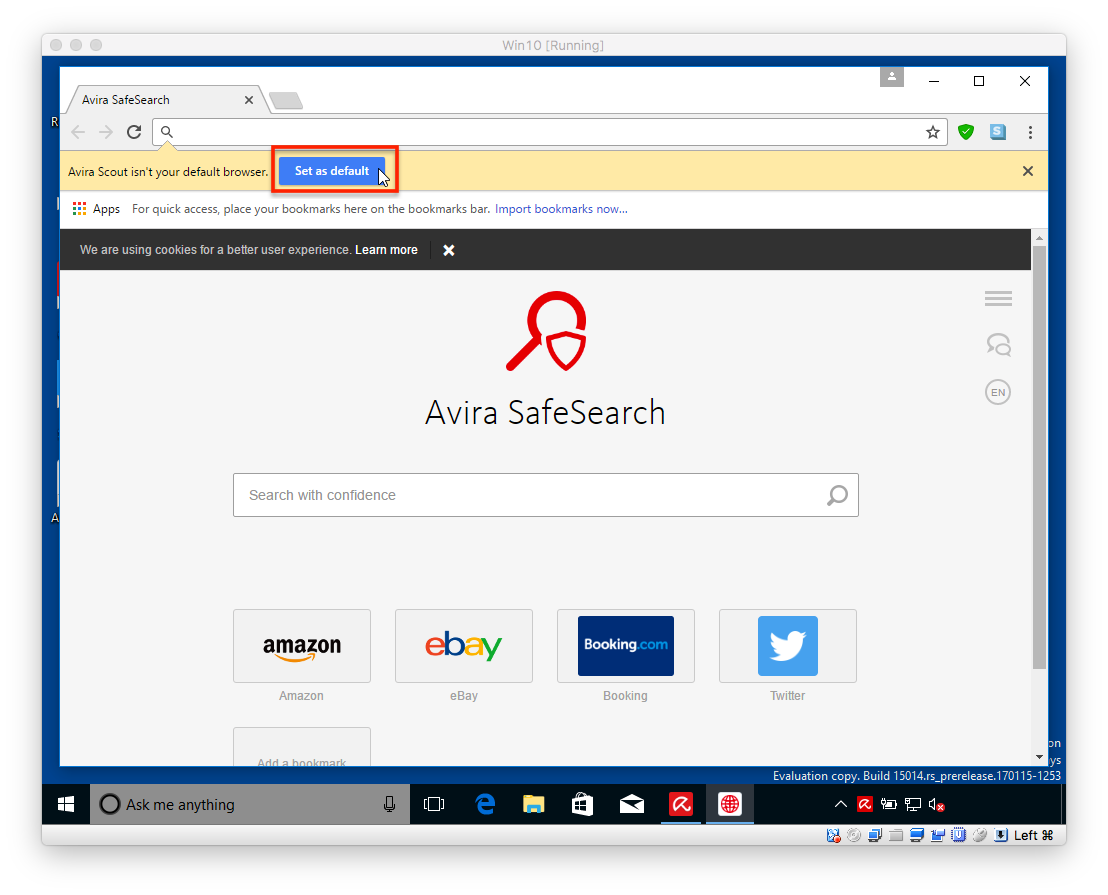
Task: Launch Microsoft Edge from the taskbar
Action: click(x=485, y=804)
